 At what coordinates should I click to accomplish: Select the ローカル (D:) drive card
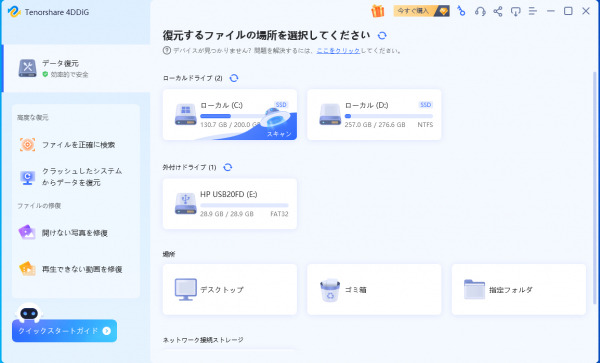[374, 115]
